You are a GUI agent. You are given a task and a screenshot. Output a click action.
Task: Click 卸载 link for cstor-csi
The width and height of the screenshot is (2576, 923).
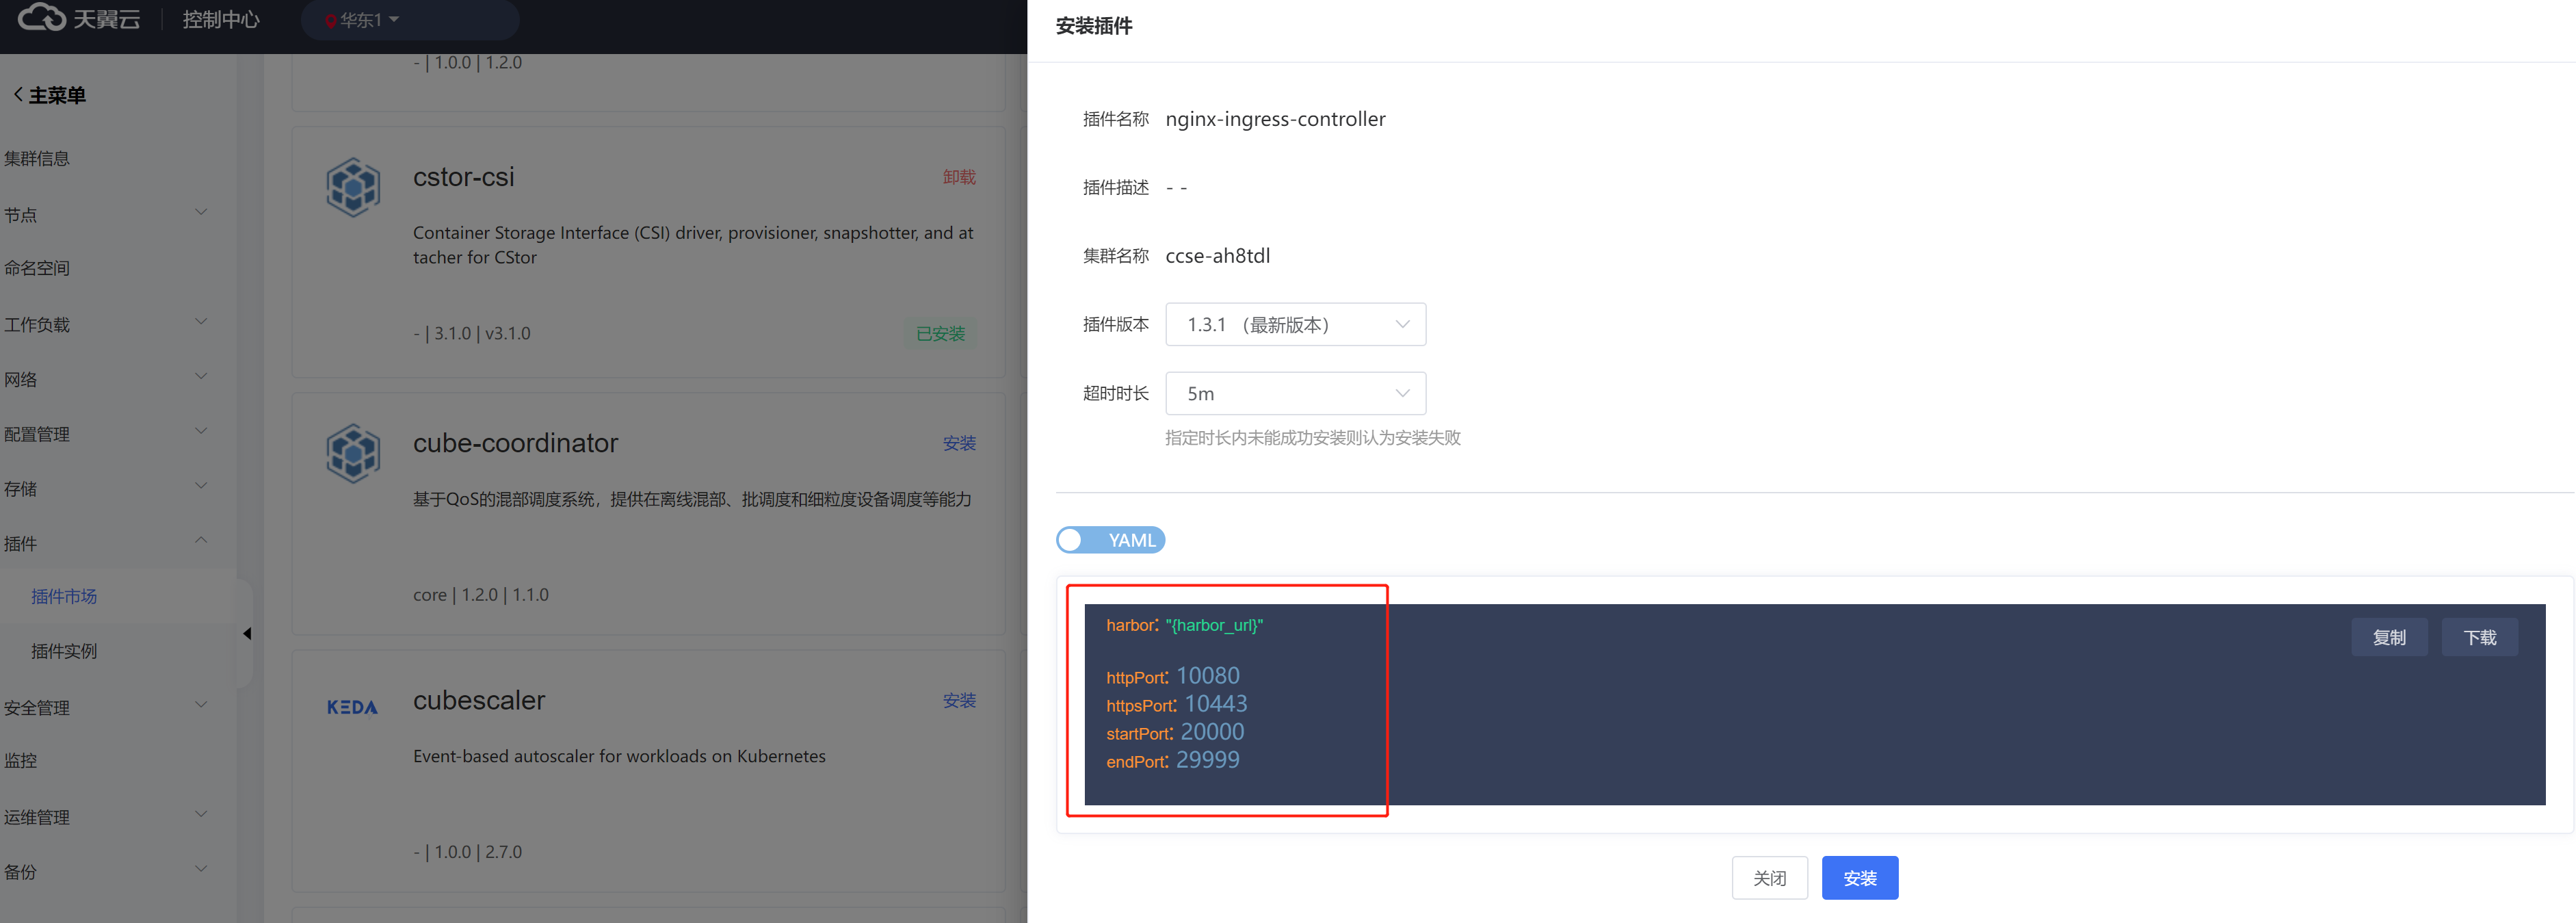pyautogui.click(x=958, y=177)
